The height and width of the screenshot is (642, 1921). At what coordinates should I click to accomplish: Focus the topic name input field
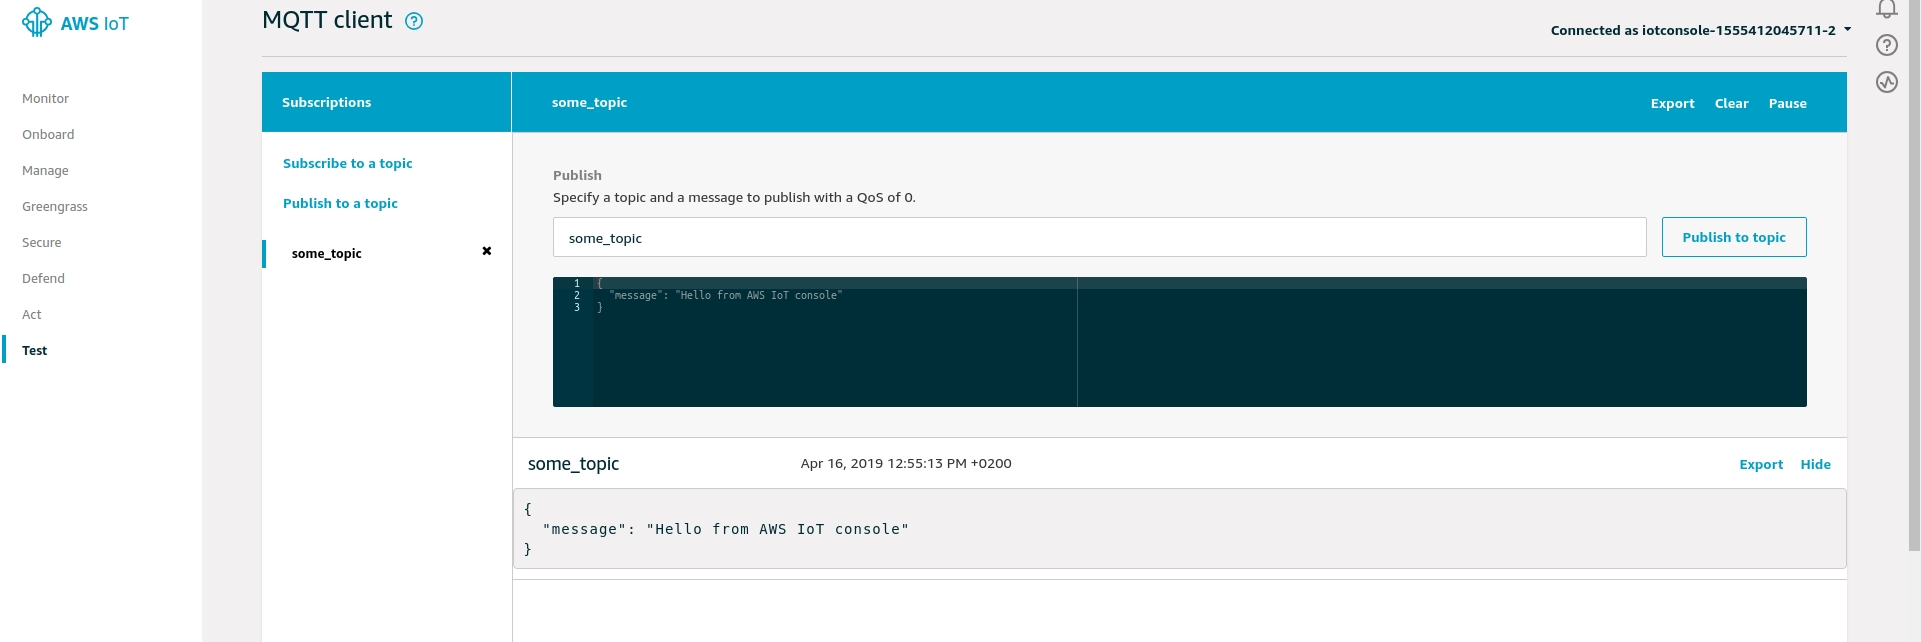click(x=1099, y=237)
